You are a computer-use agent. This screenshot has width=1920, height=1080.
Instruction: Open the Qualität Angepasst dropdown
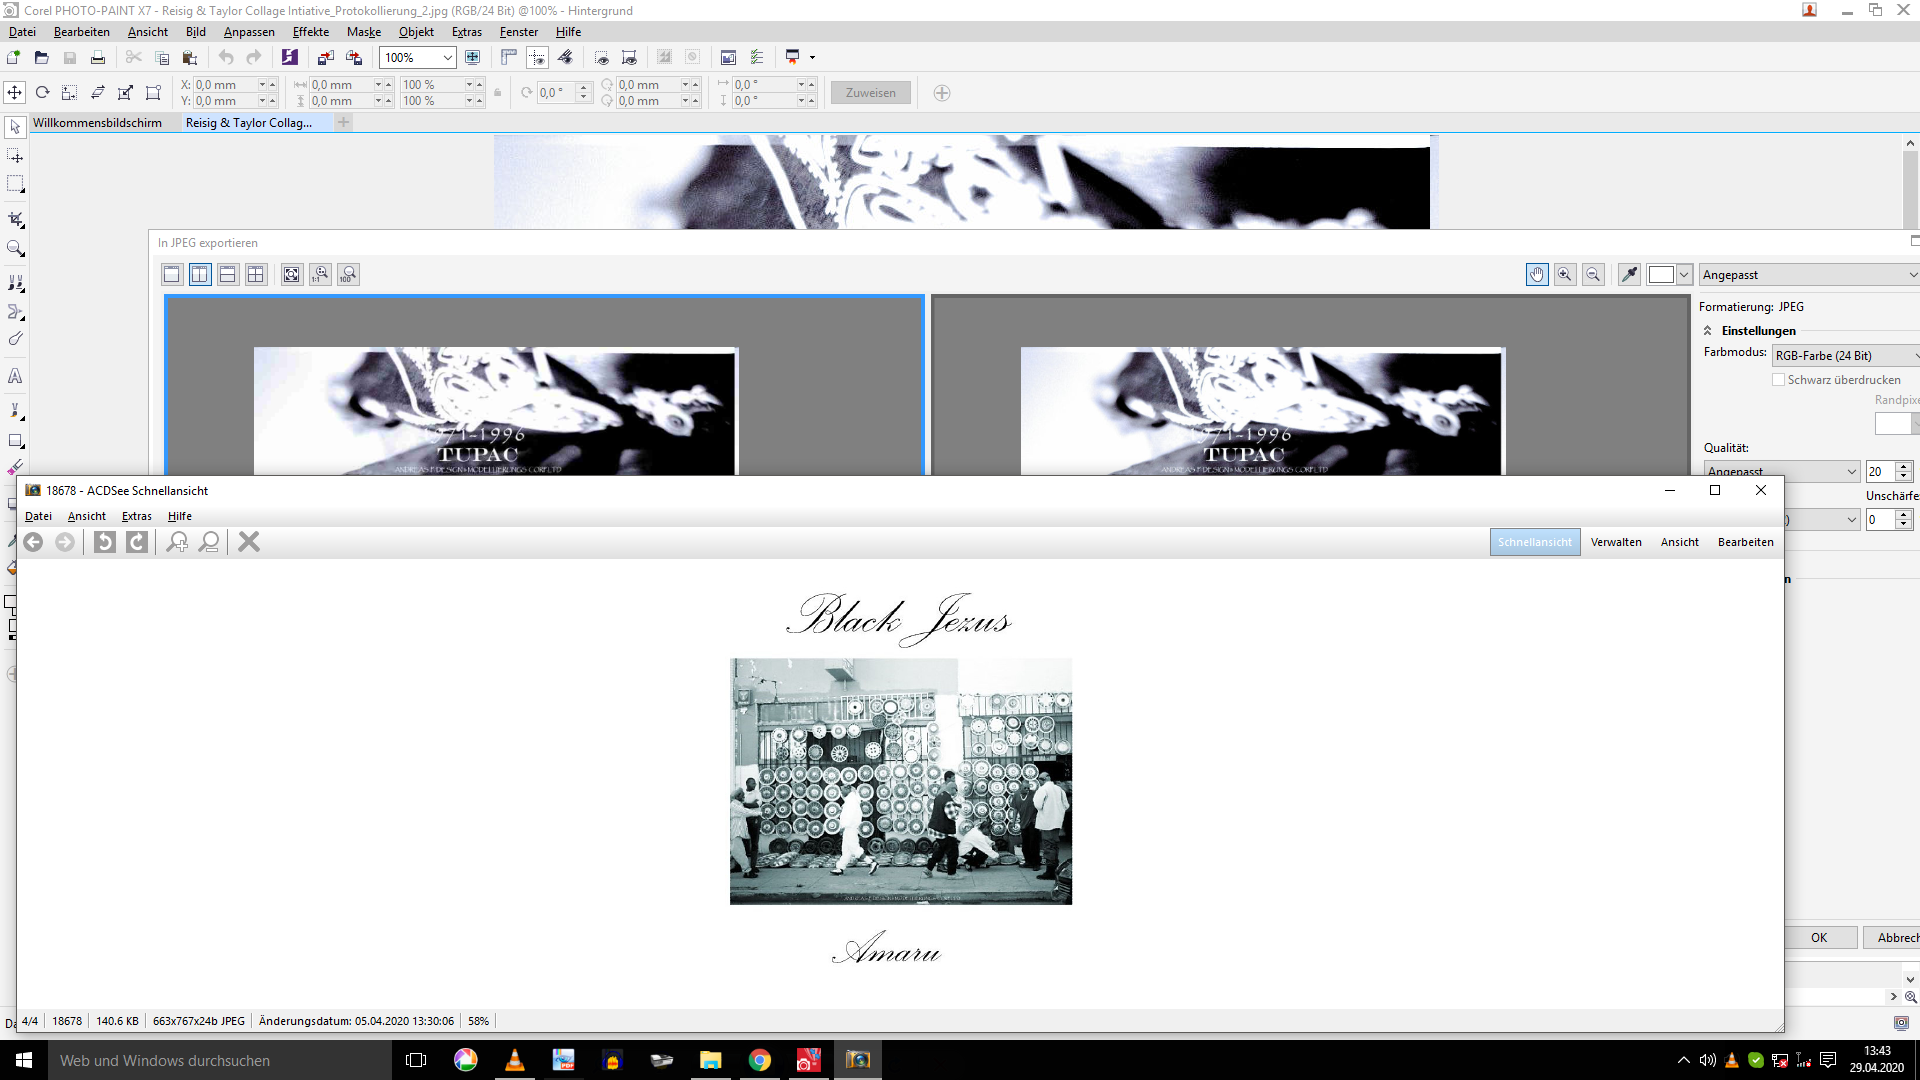click(x=1781, y=470)
